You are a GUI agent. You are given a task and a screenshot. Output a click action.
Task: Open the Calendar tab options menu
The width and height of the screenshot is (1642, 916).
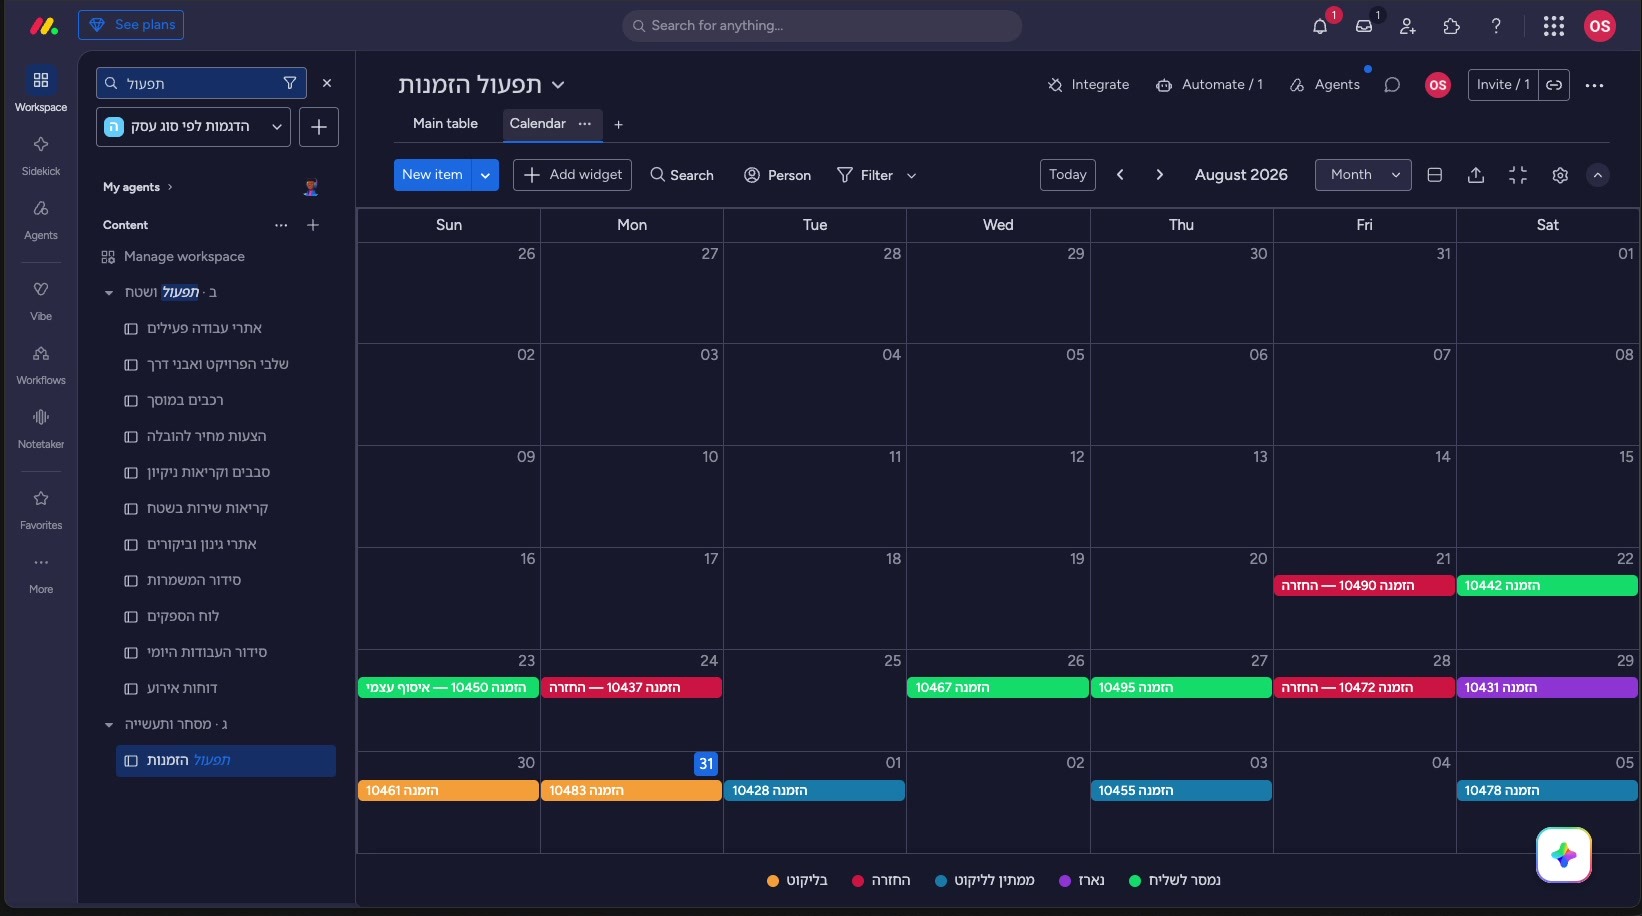point(585,124)
